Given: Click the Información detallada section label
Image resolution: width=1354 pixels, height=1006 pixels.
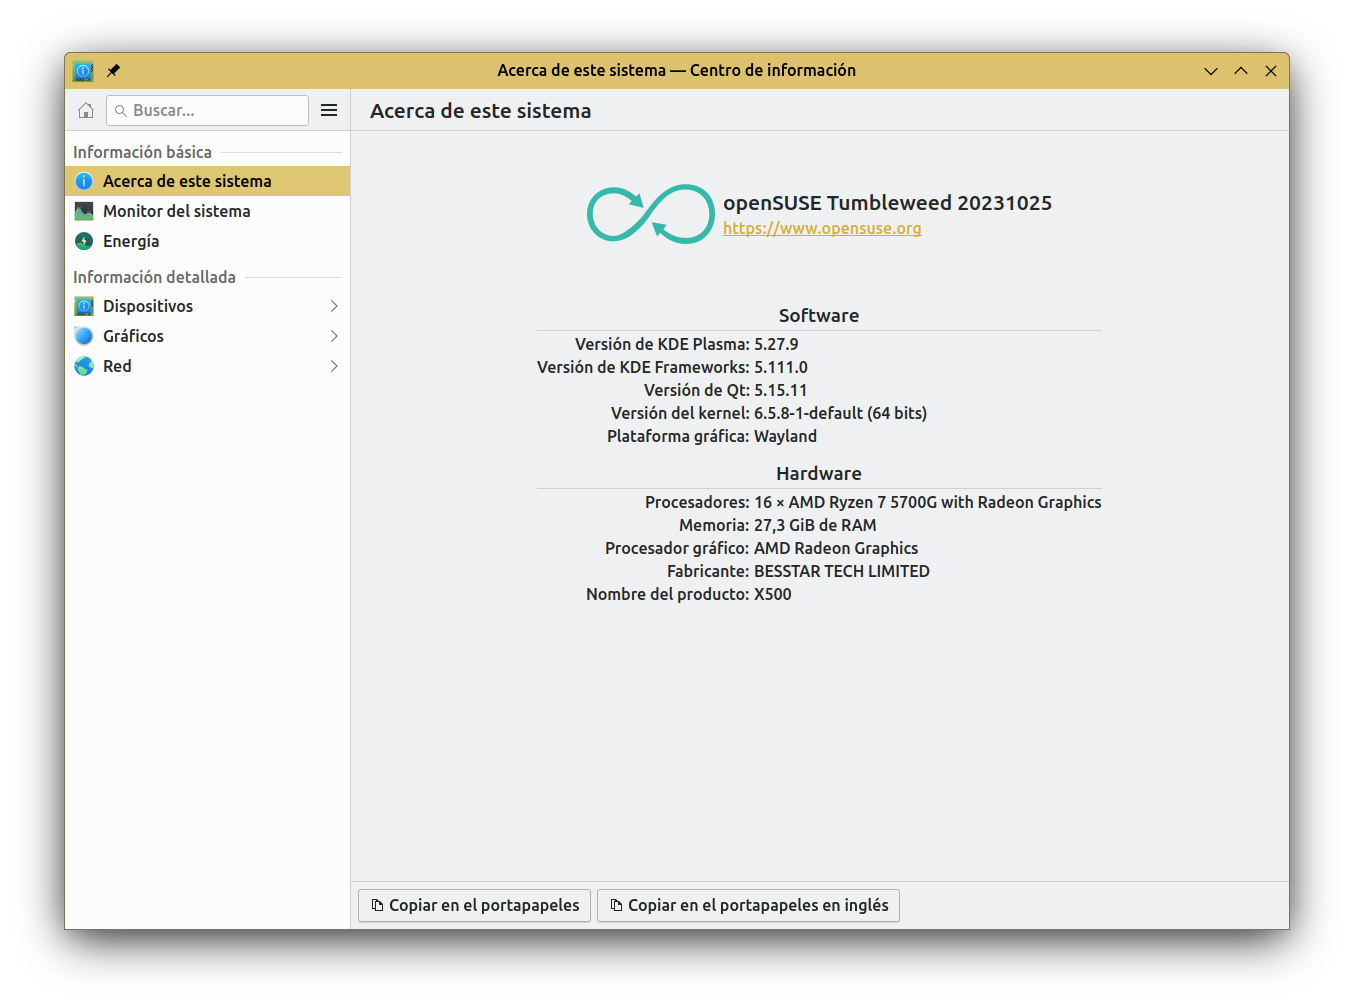Looking at the screenshot, I should pos(154,277).
